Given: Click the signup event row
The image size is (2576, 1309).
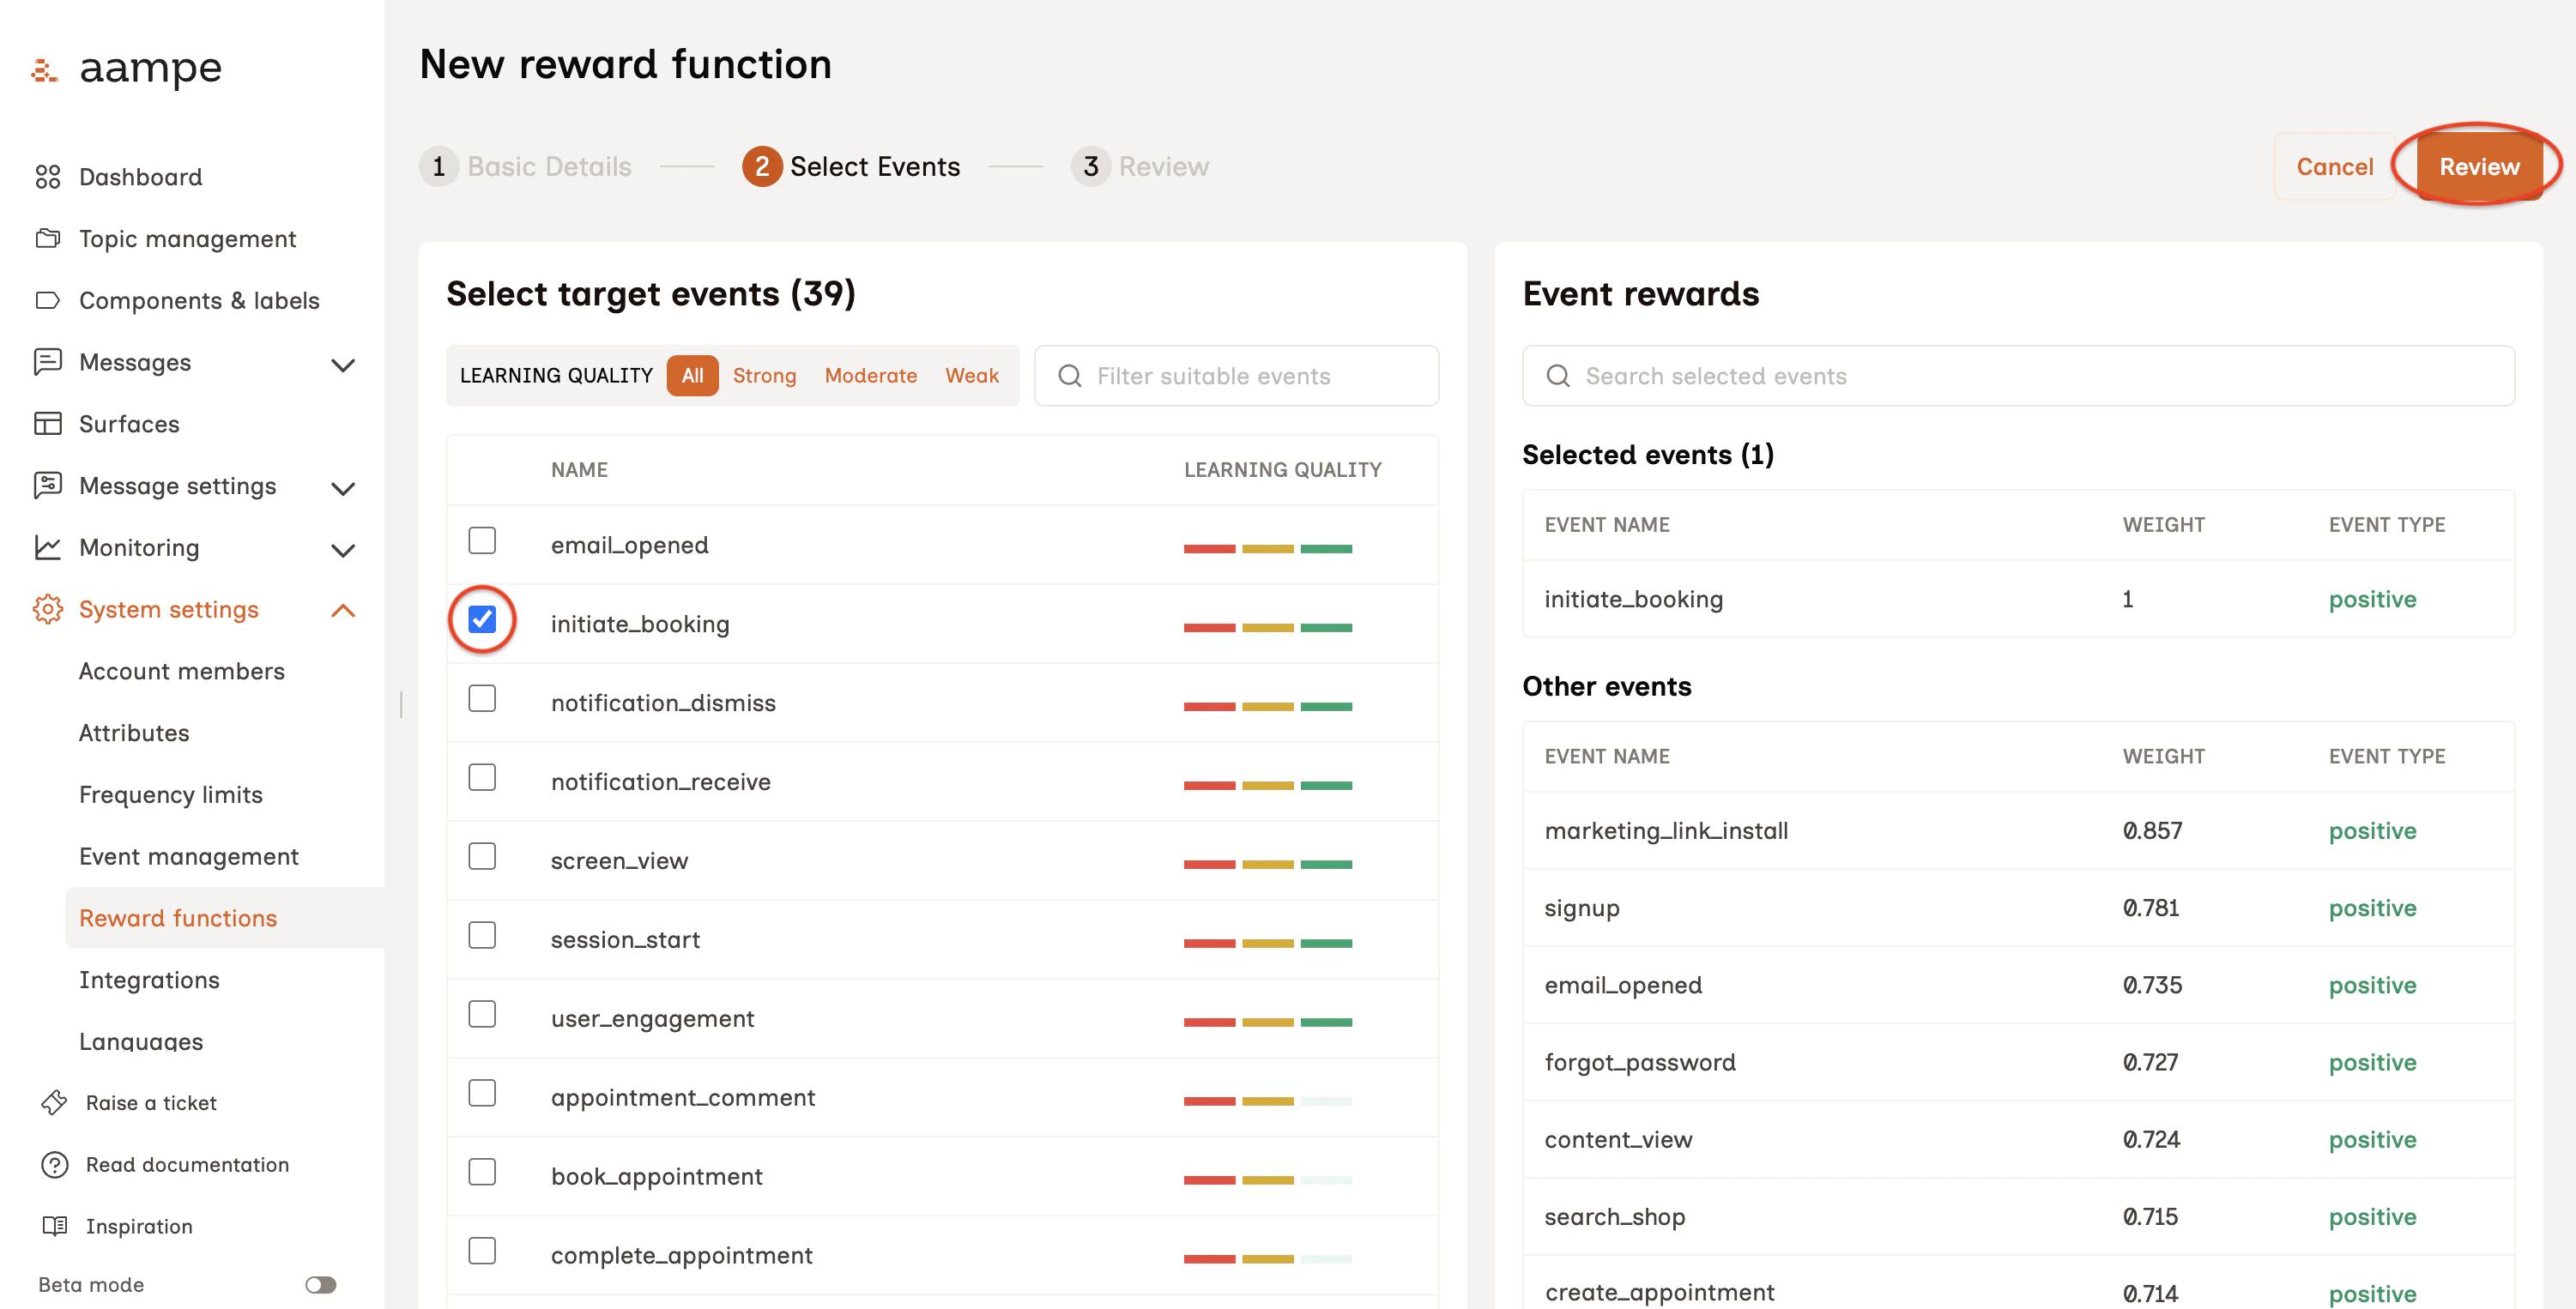Looking at the screenshot, I should 2018,908.
